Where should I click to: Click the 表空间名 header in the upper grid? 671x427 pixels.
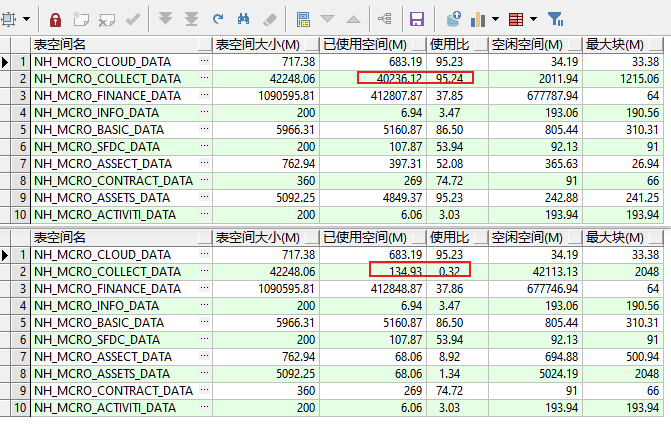(x=121, y=44)
